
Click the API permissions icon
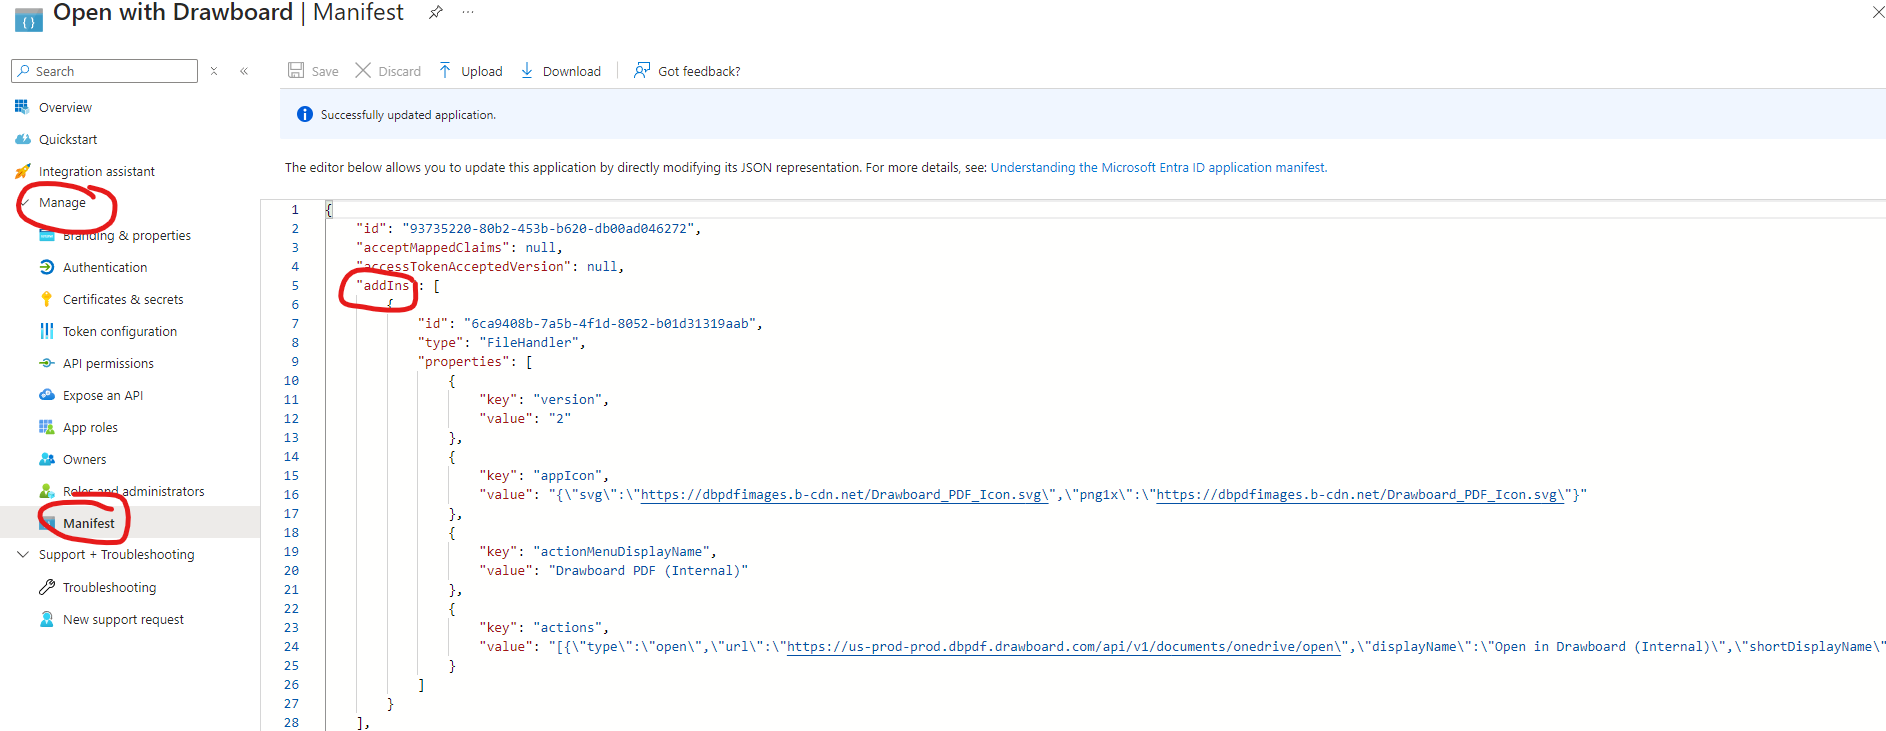(x=46, y=363)
